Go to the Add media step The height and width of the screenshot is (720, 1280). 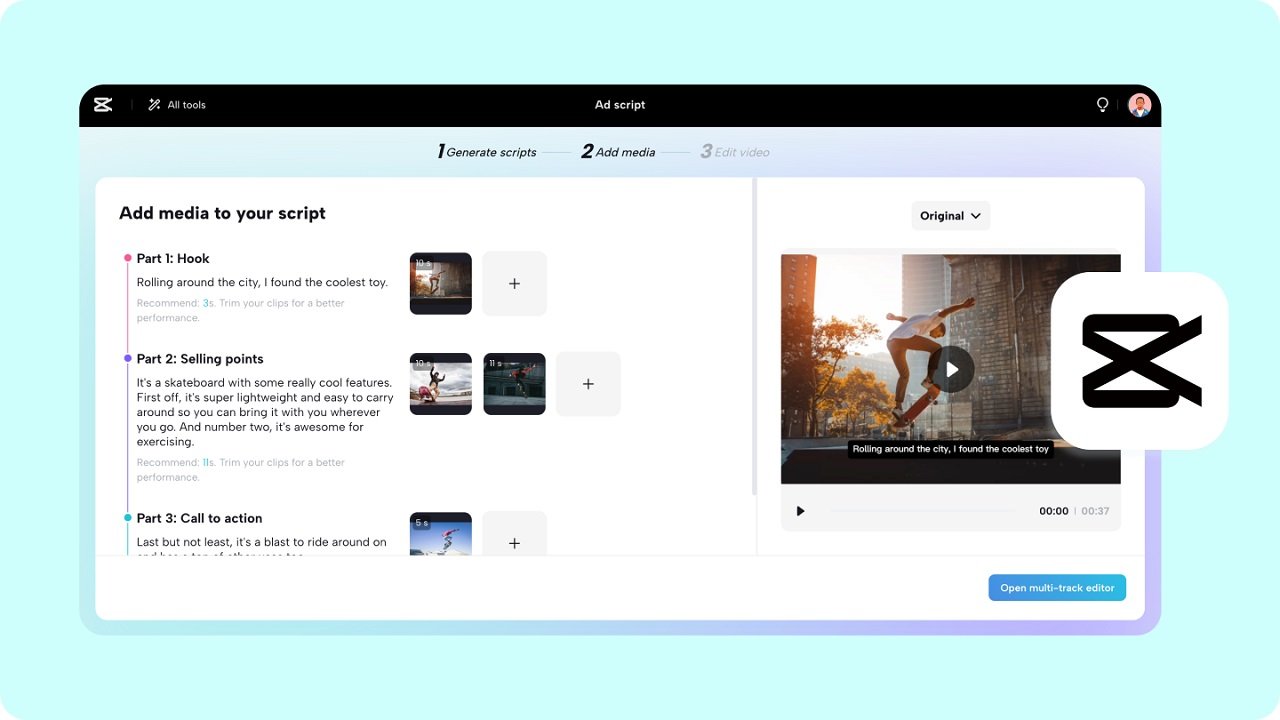tap(617, 151)
